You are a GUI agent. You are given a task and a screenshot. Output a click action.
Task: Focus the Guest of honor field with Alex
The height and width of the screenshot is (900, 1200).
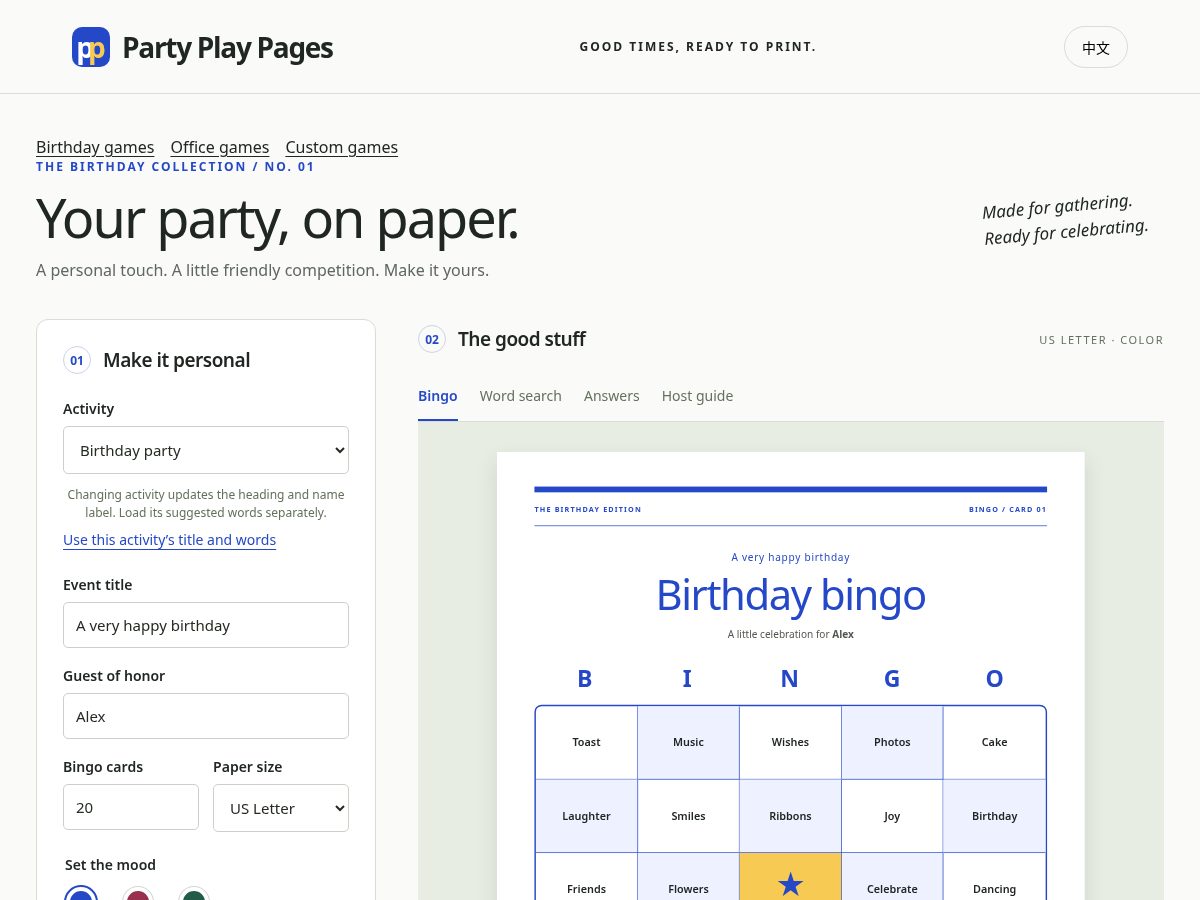[206, 716]
